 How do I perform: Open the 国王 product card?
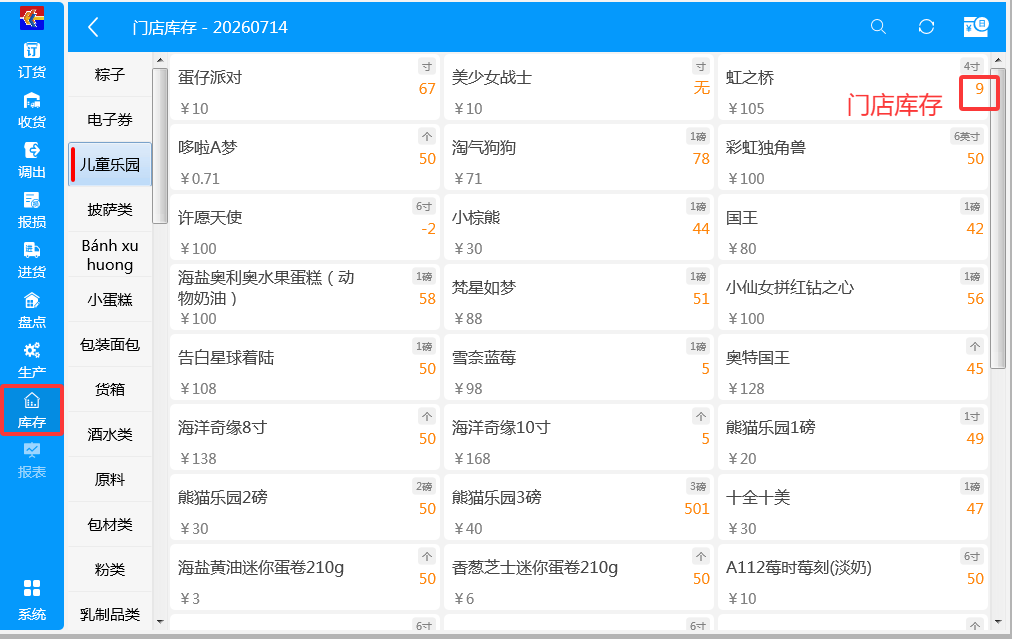pyautogui.click(x=853, y=228)
